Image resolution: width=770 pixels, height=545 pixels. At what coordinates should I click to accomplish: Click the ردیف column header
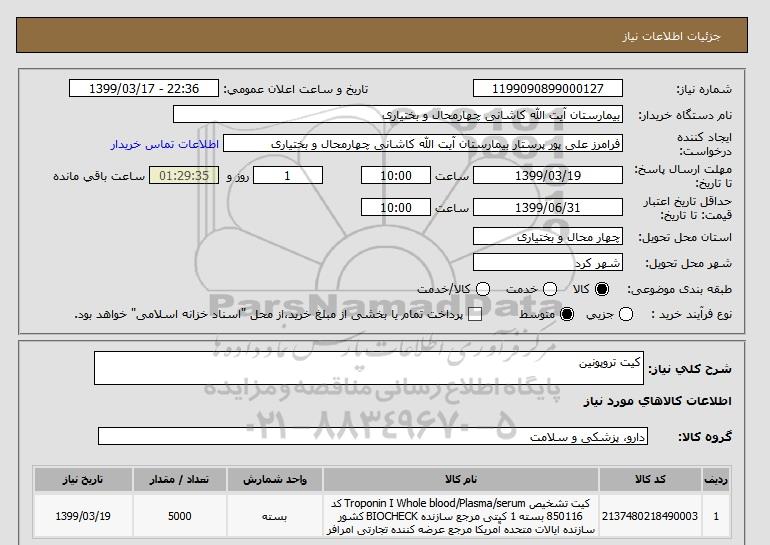(x=716, y=479)
